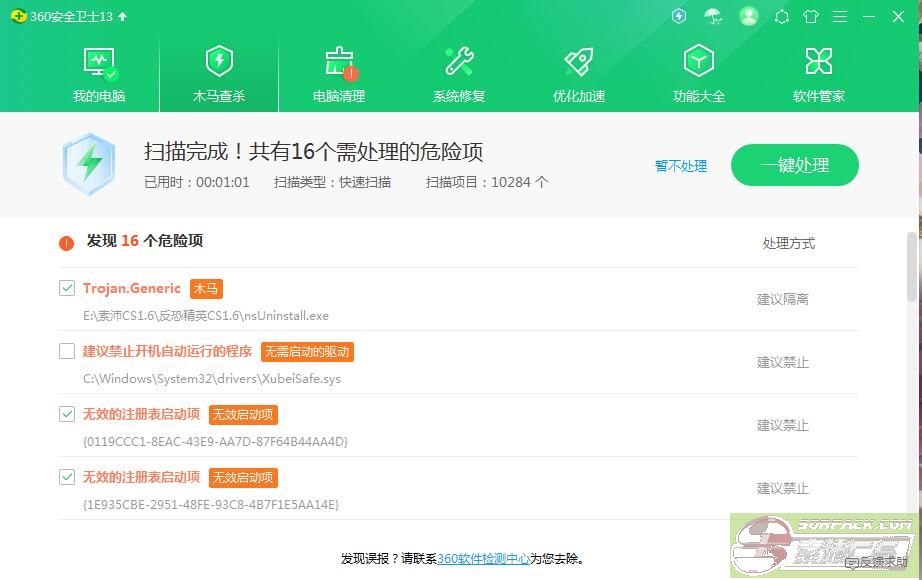Uncheck the Trojan.Generic checkbox

pyautogui.click(x=67, y=288)
